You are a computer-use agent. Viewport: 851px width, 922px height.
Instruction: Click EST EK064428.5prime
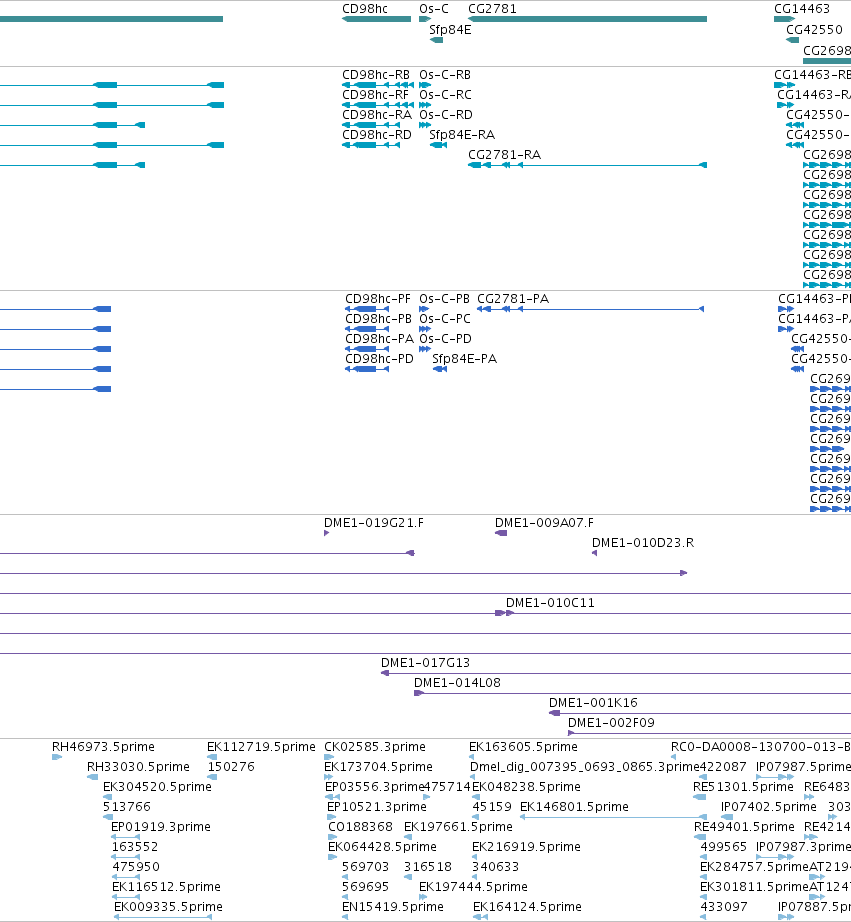click(x=382, y=847)
